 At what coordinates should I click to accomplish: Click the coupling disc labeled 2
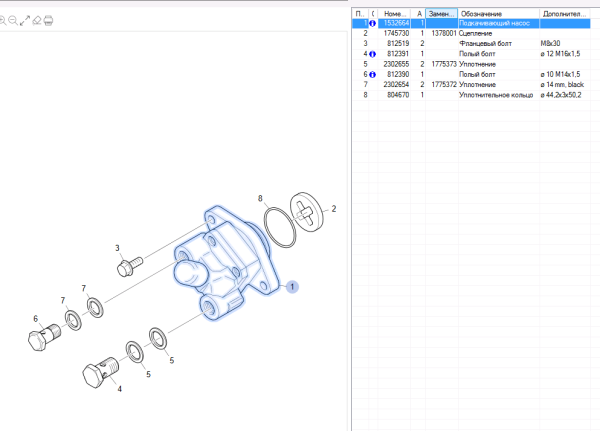pos(307,212)
